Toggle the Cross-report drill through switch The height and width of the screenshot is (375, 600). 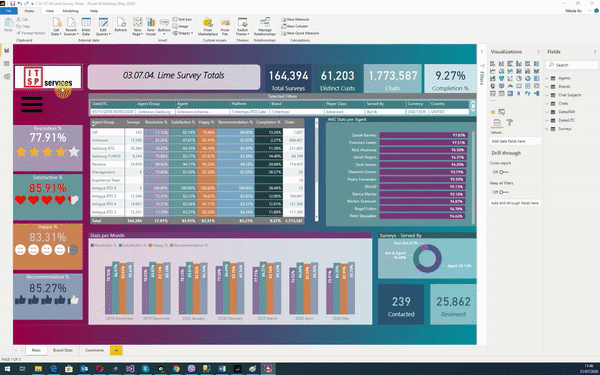click(501, 172)
